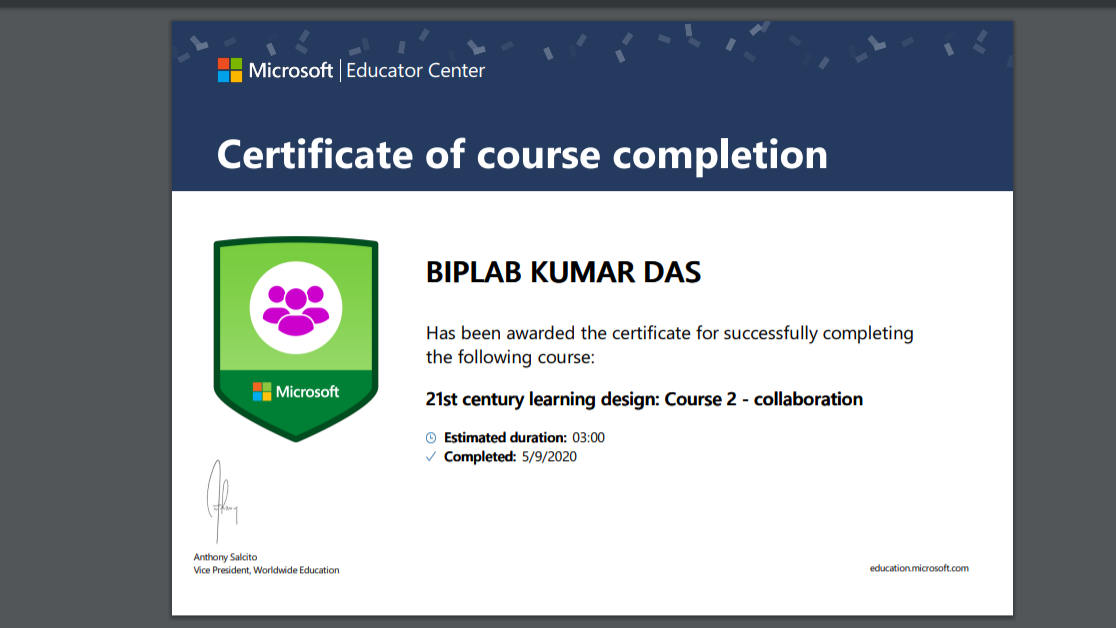Click the Educator Center header text
Image resolution: width=1116 pixels, height=628 pixels.
[416, 70]
